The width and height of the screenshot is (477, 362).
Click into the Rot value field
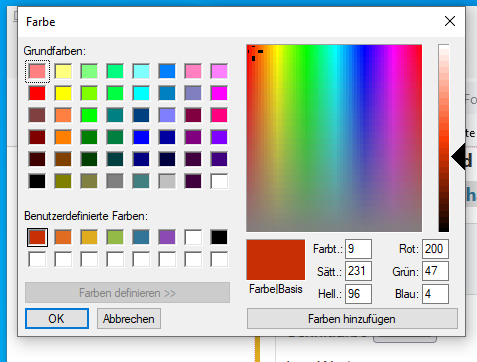(x=435, y=249)
